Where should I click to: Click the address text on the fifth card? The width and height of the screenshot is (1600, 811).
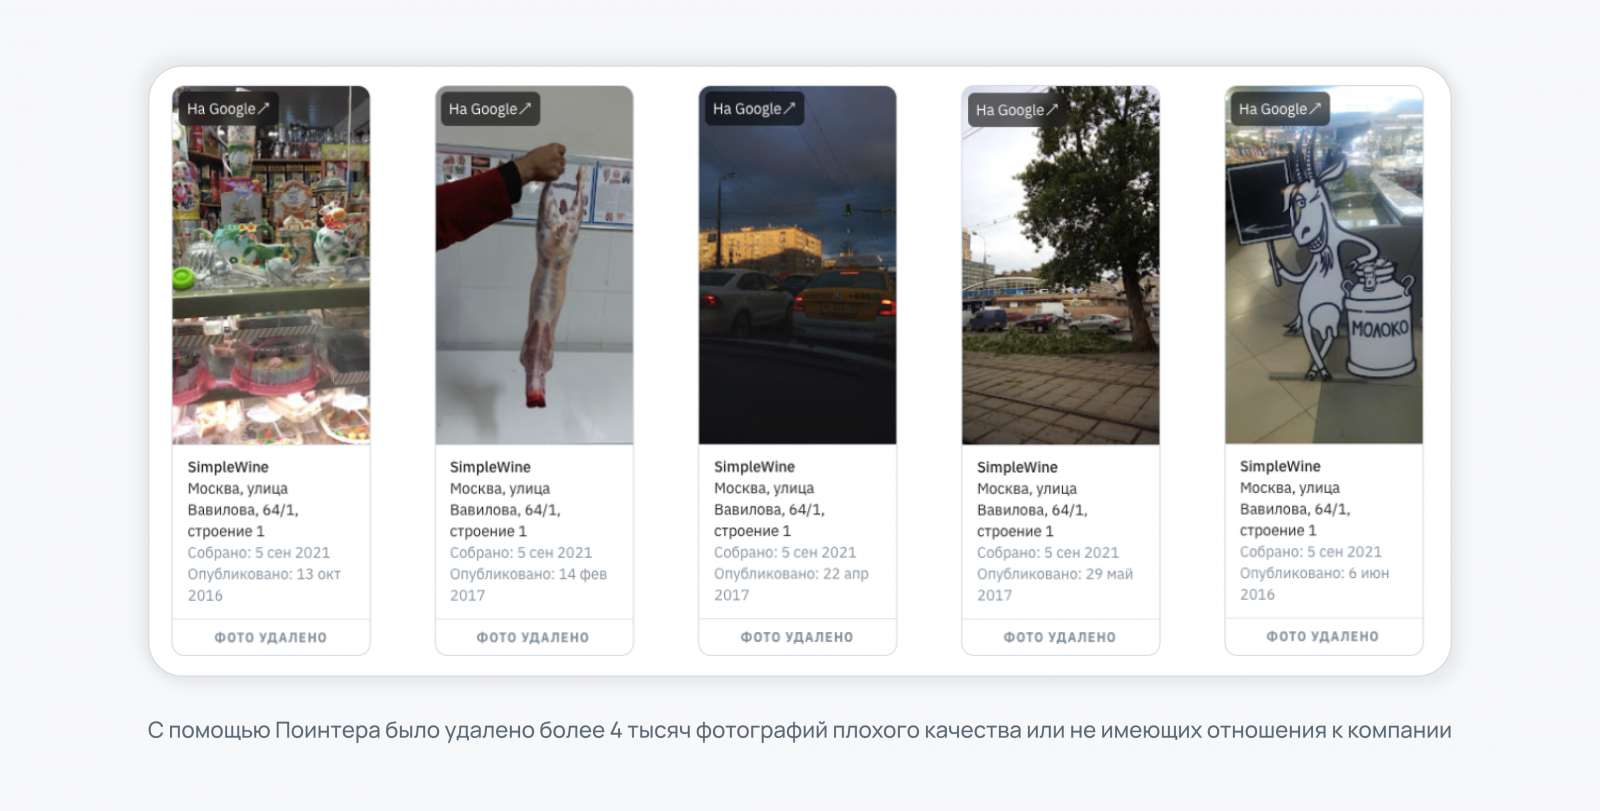[1295, 509]
